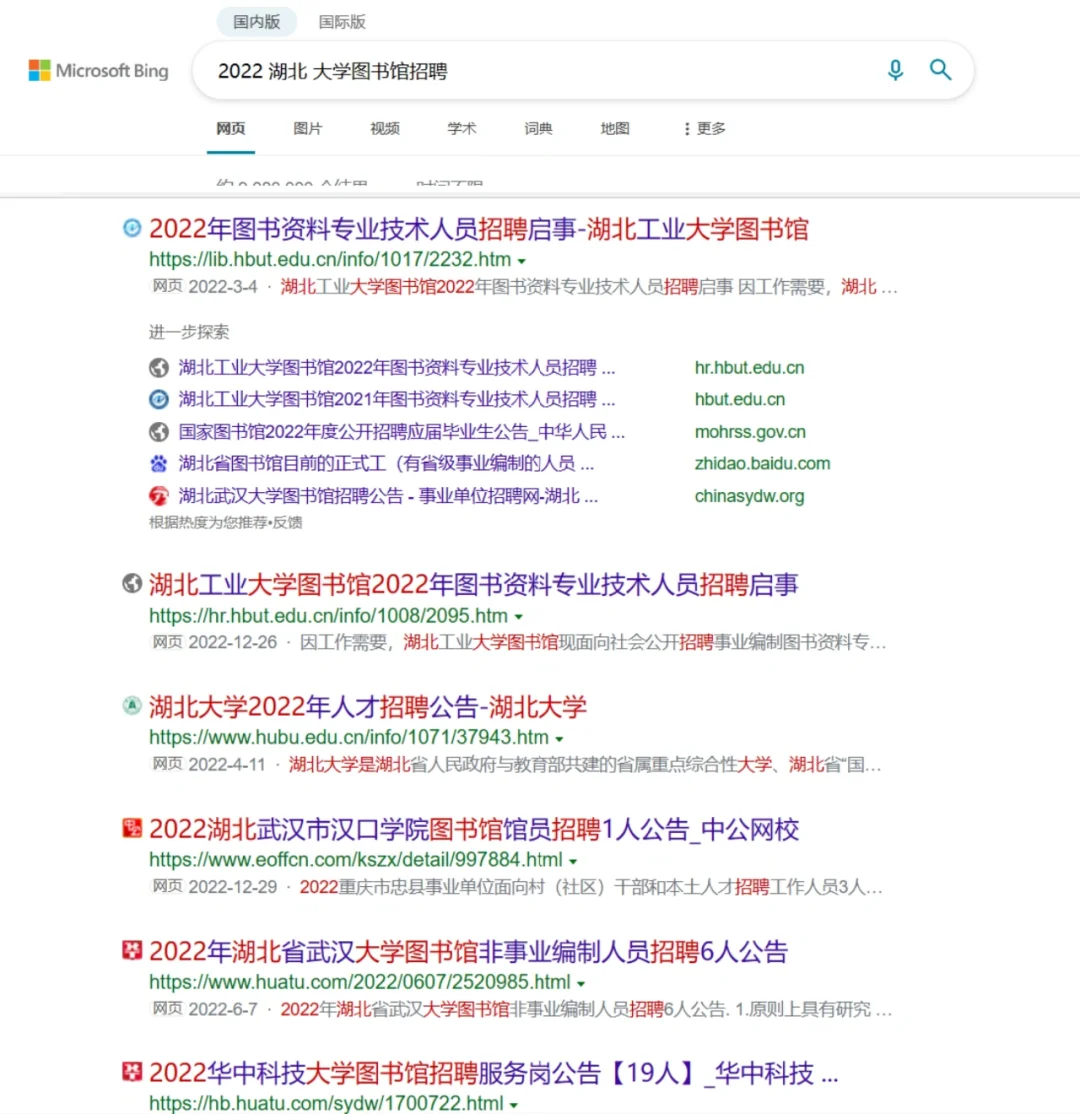
Task: Click favicon of hbut.edu.cn 2021年 suggestion row
Action: click(158, 399)
